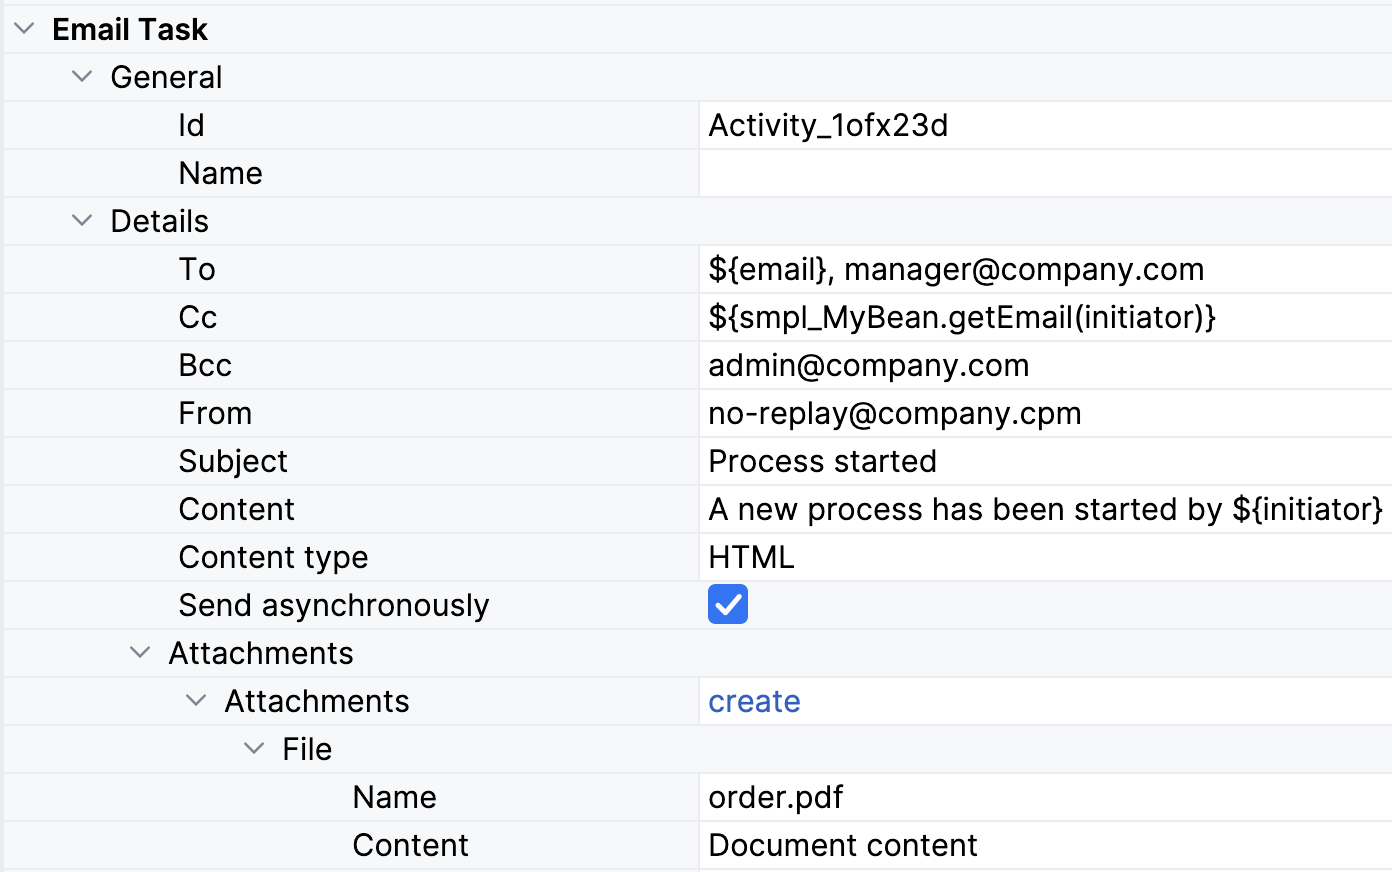This screenshot has height=872, width=1392.
Task: Collapse the outer Attachments group
Action: pyautogui.click(x=140, y=653)
